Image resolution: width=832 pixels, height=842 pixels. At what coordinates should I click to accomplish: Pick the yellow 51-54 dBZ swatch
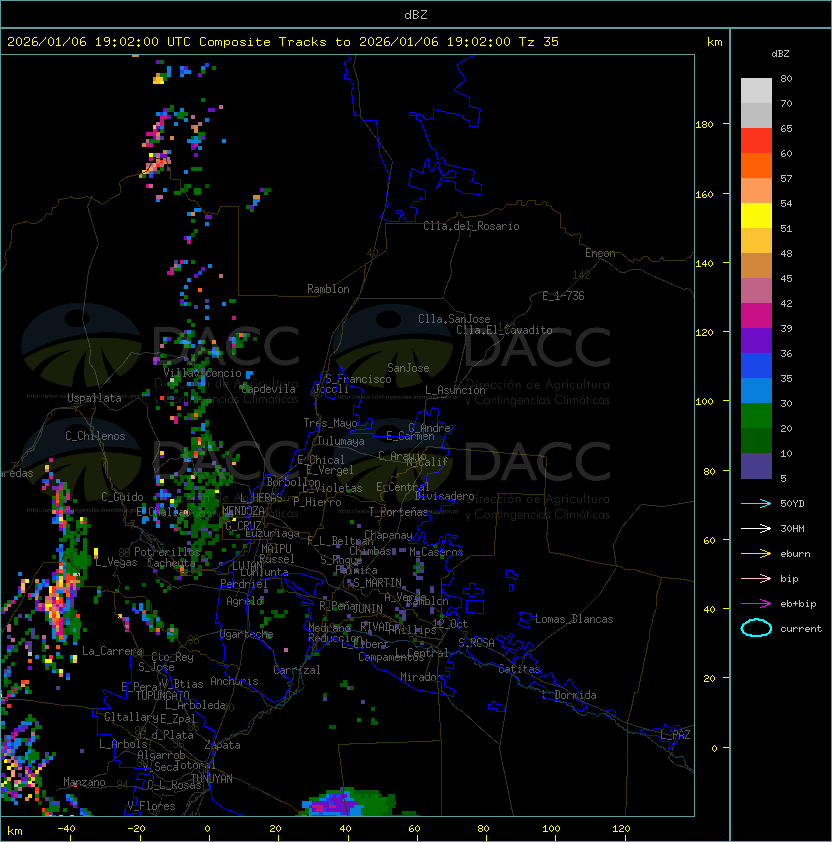click(756, 215)
